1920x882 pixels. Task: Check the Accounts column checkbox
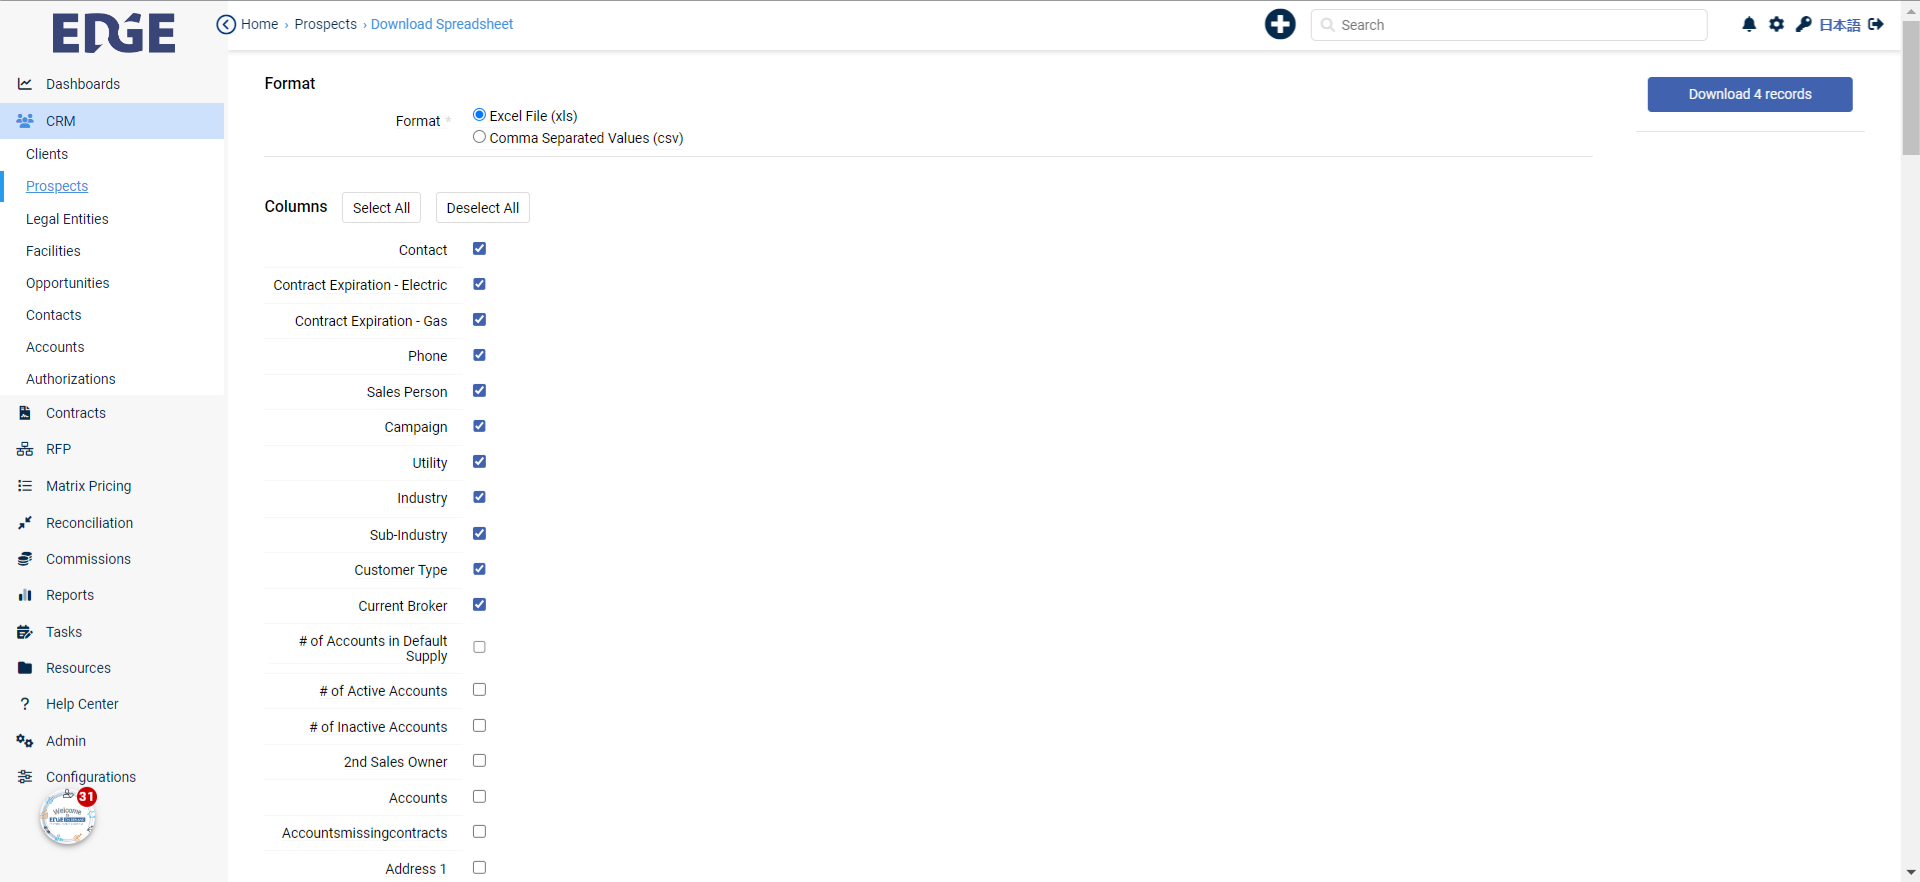coord(479,797)
